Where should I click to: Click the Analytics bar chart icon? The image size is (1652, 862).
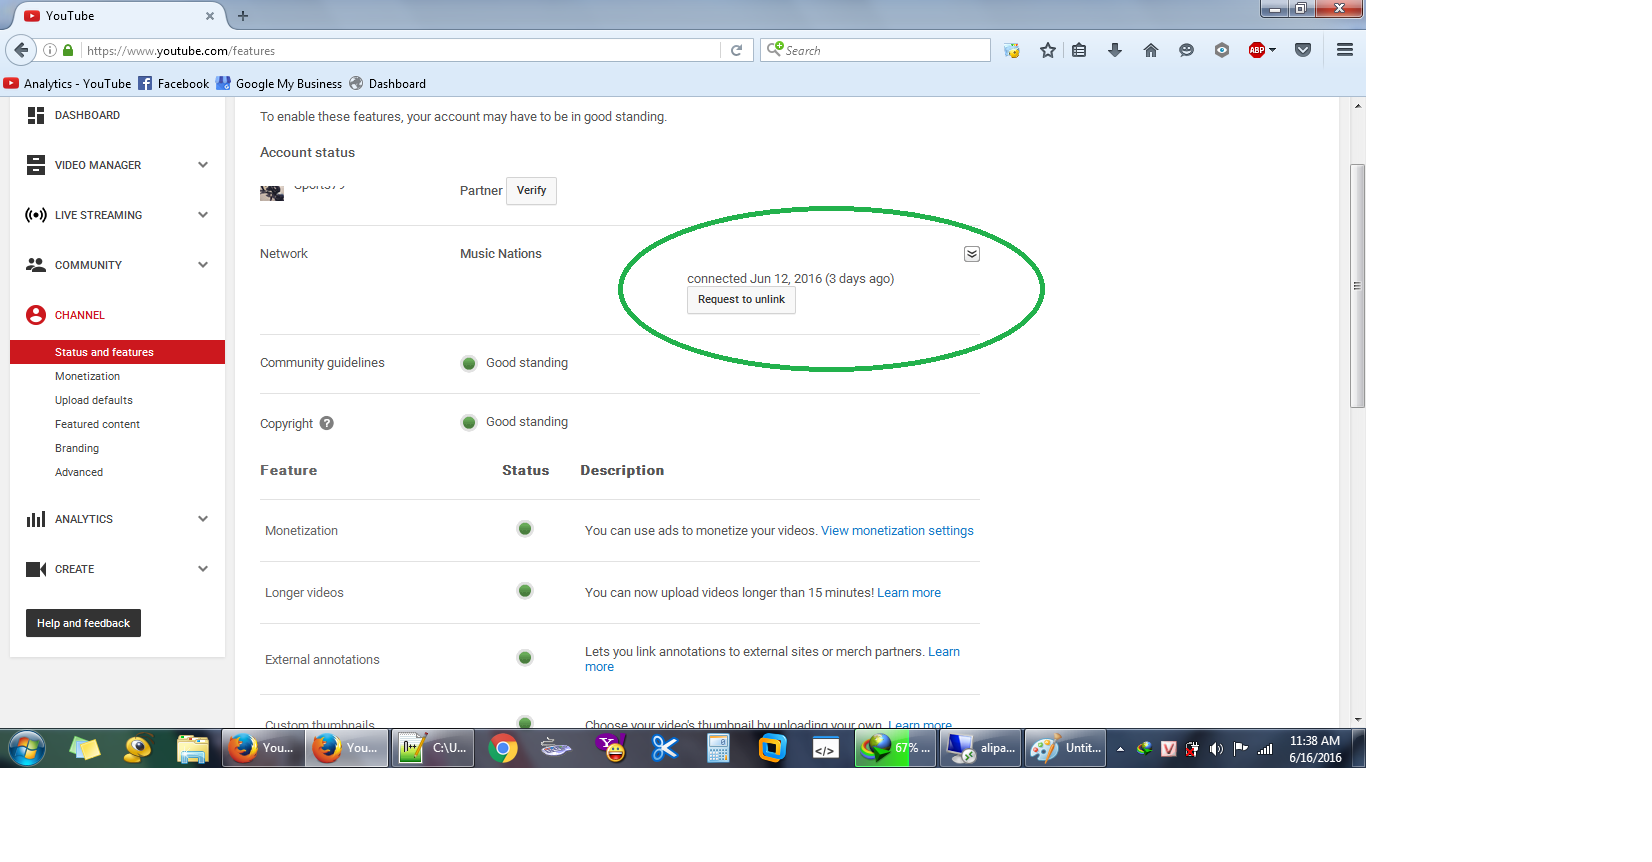[36, 519]
